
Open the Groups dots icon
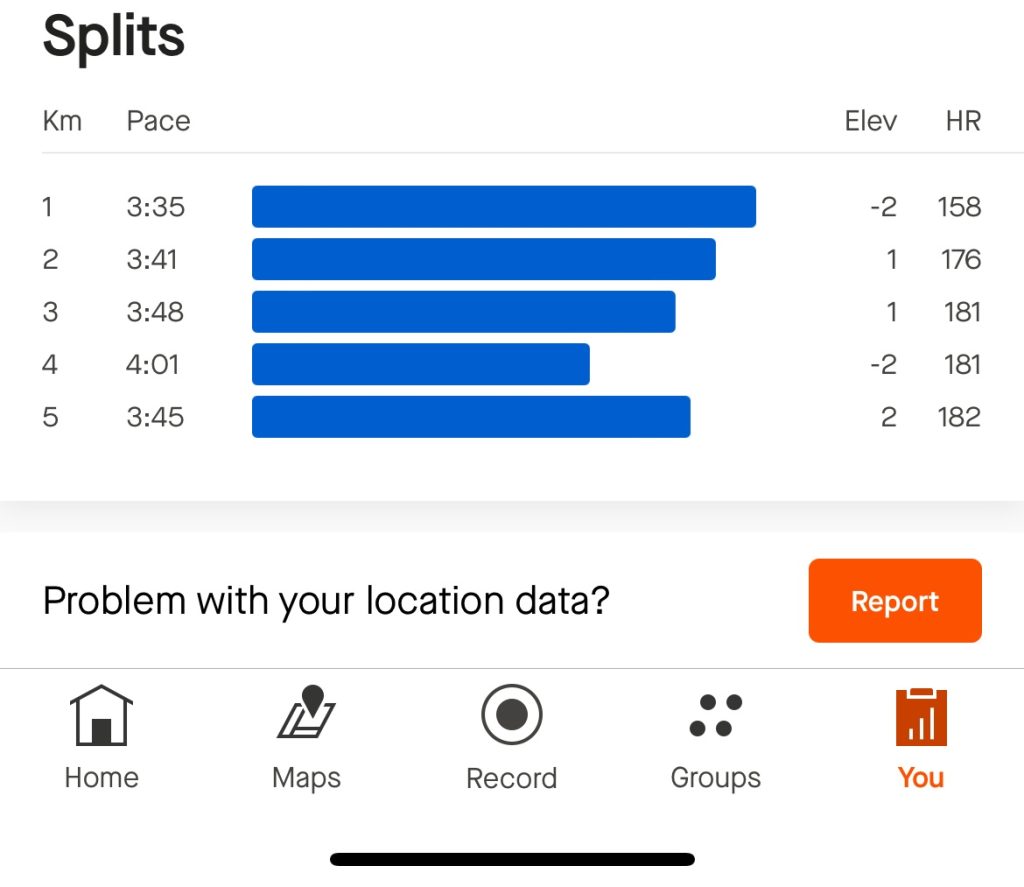coord(716,715)
